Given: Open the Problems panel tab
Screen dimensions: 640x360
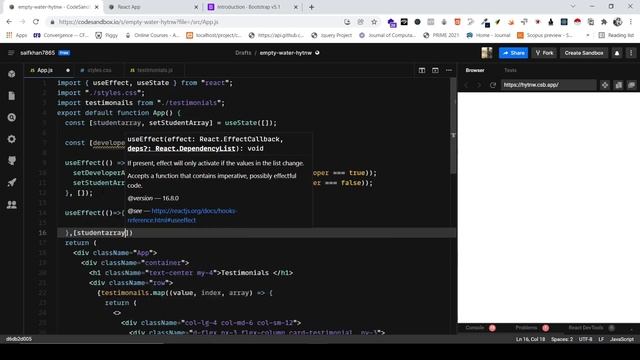Looking at the screenshot, I should 526,328.
